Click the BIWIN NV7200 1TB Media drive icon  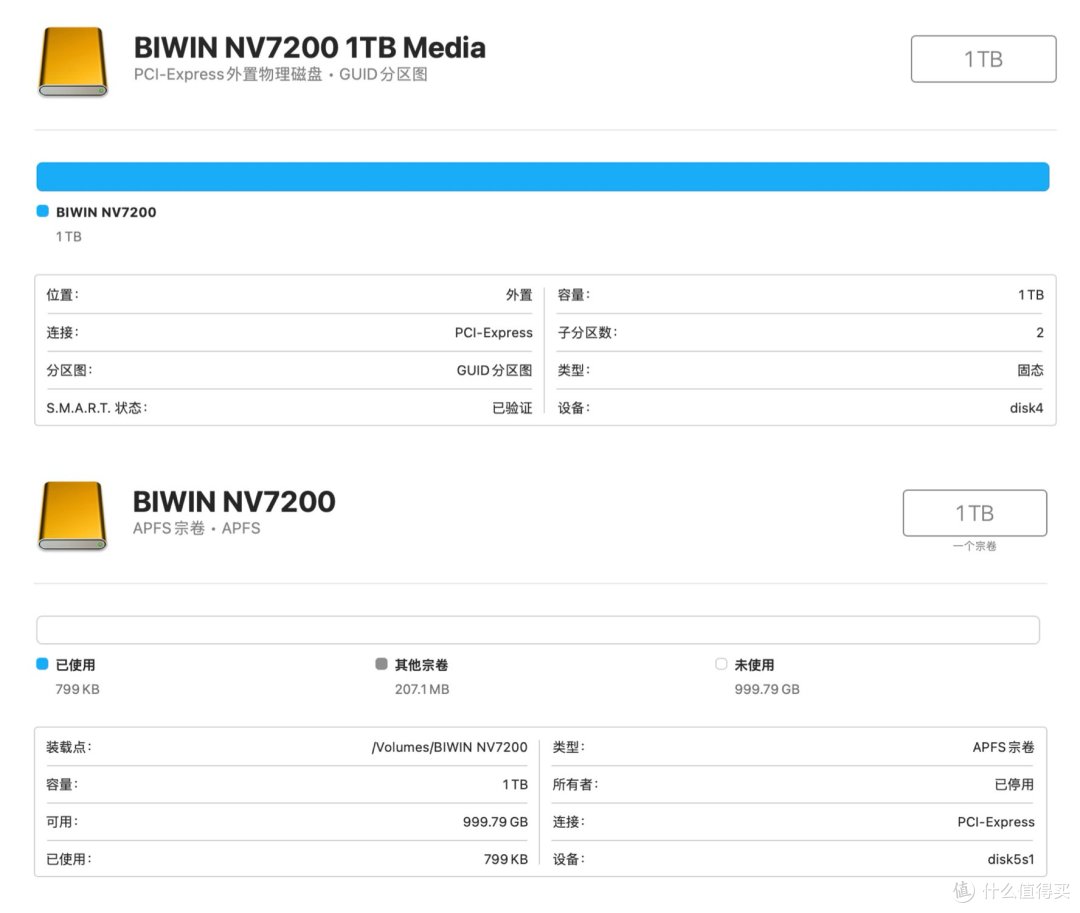pyautogui.click(x=73, y=62)
